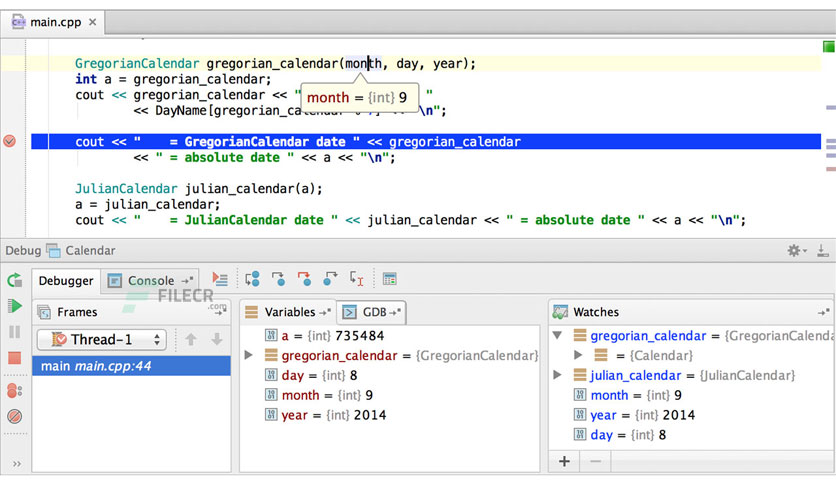Screen dimensions: 836x484
Task: Click Watches panel header icon
Action: pos(560,312)
